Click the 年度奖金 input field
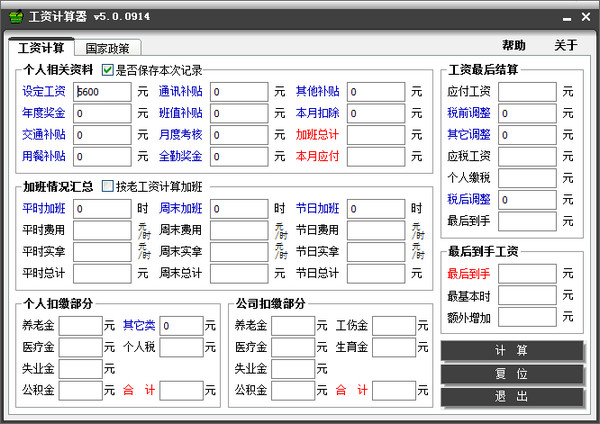The image size is (600, 424). [102, 113]
